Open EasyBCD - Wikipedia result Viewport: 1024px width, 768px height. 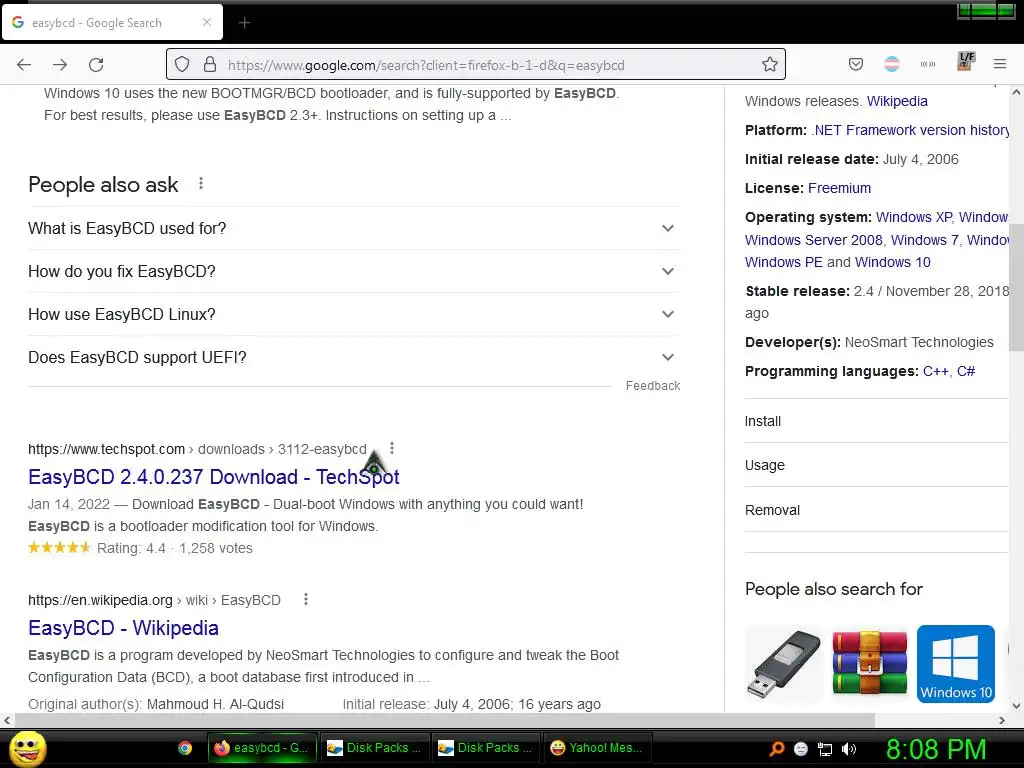[x=123, y=628]
